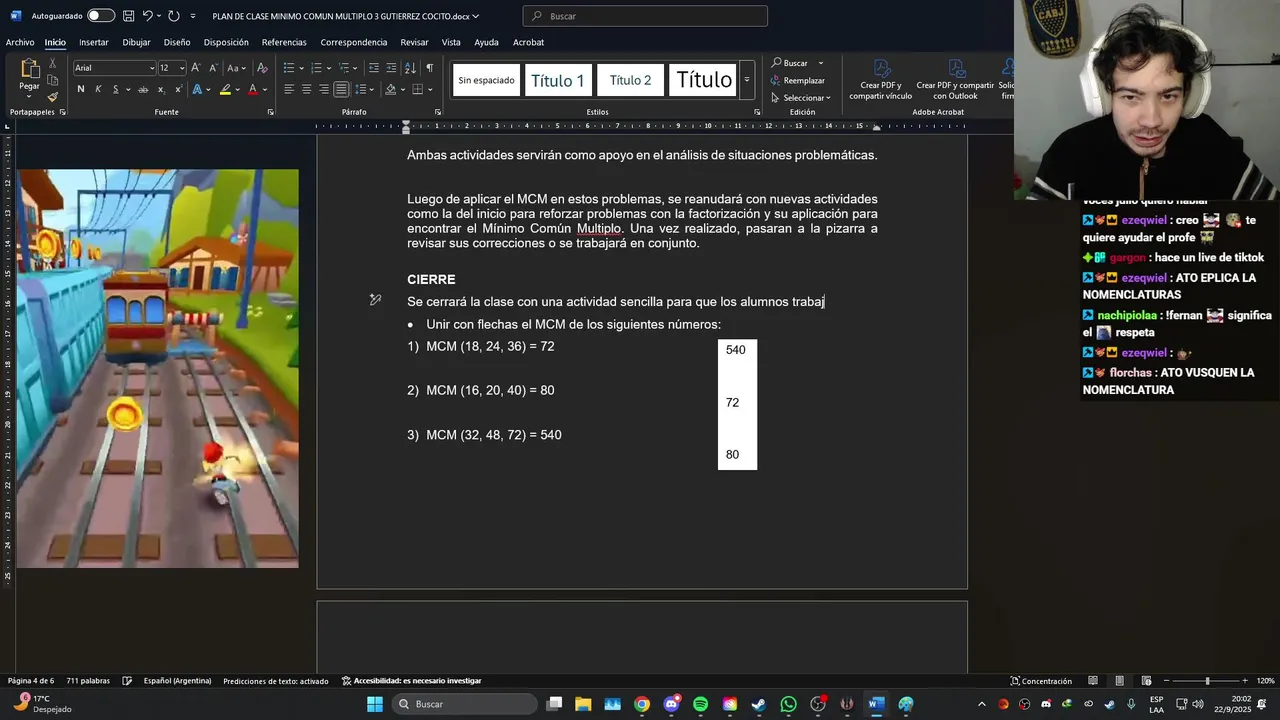Click the Buscar find button in Edición
The width and height of the screenshot is (1280, 720).
tap(790, 63)
